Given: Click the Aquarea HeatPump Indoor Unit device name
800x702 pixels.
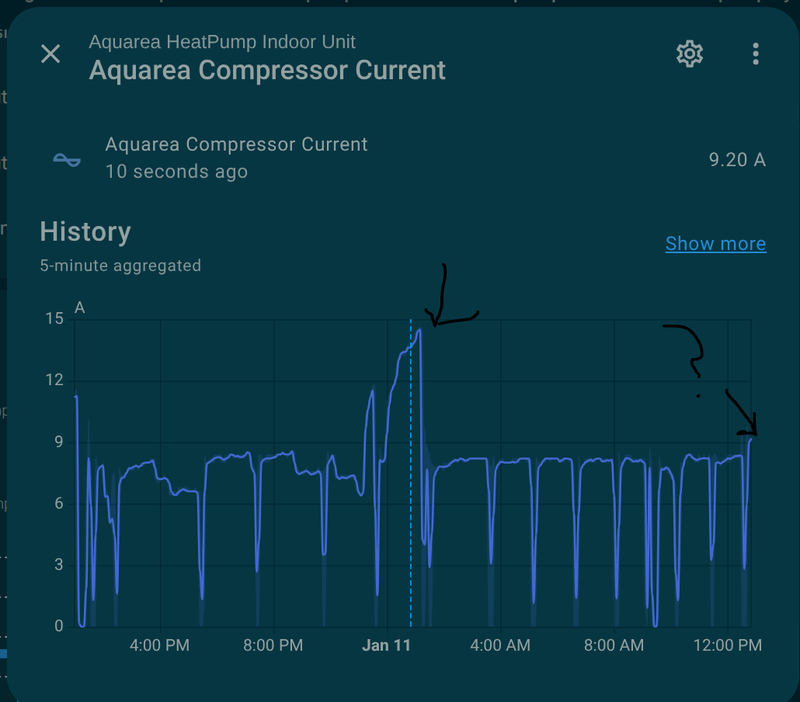Looking at the screenshot, I should pos(222,41).
